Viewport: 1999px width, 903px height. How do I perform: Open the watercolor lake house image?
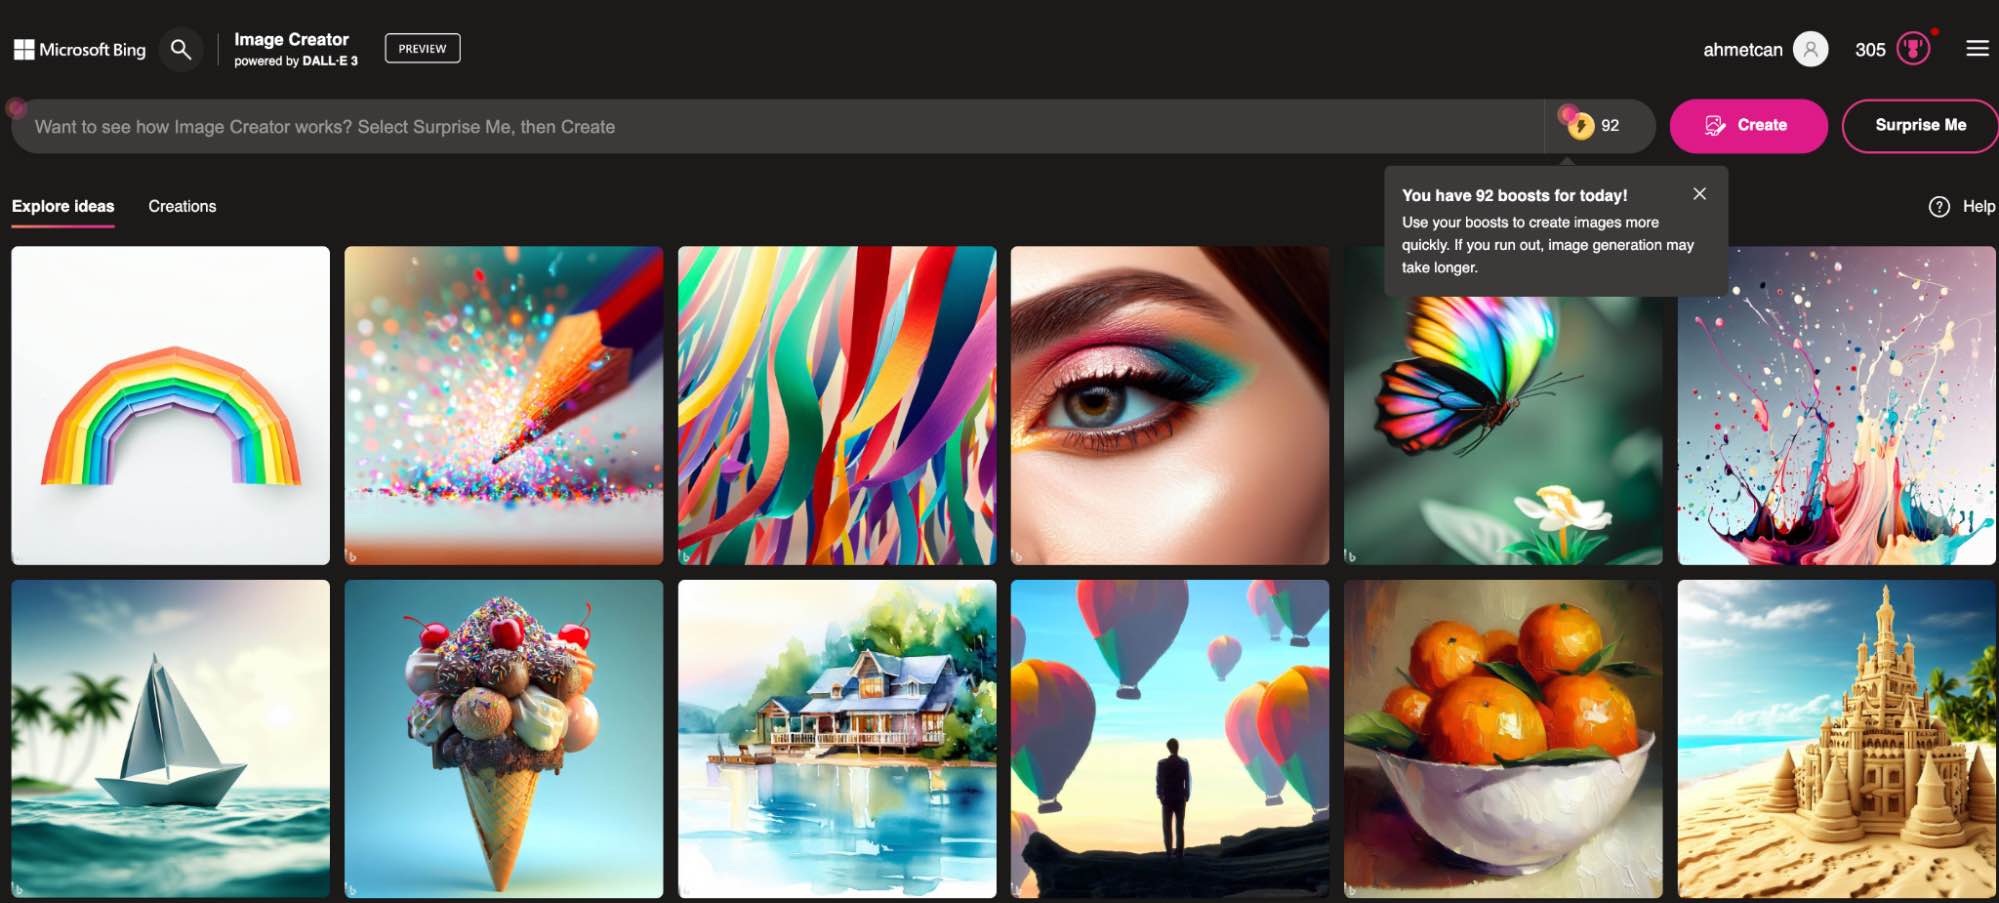click(x=836, y=738)
